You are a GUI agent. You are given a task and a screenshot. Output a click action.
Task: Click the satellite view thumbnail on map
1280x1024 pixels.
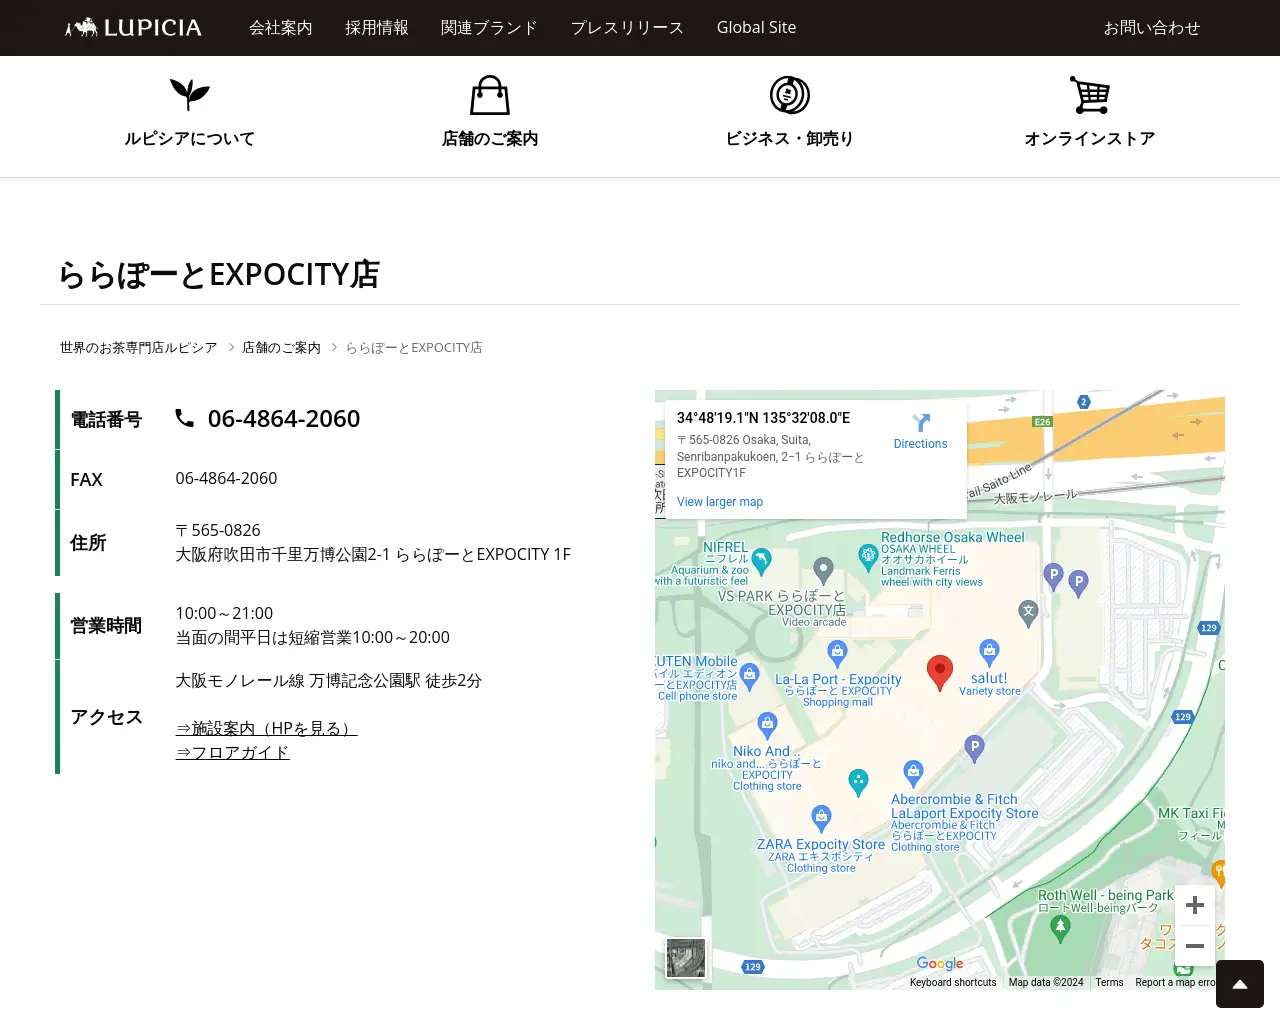tap(685, 957)
